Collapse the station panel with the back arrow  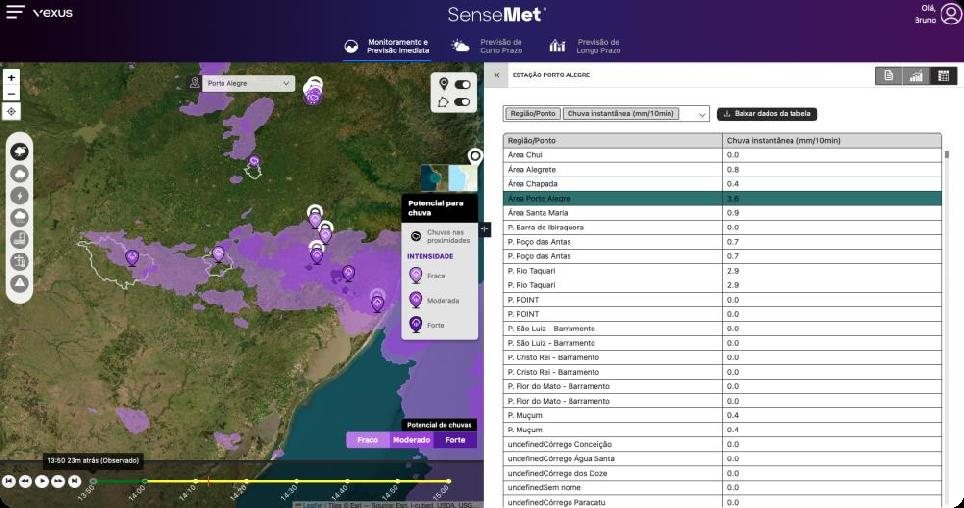pyautogui.click(x=497, y=75)
